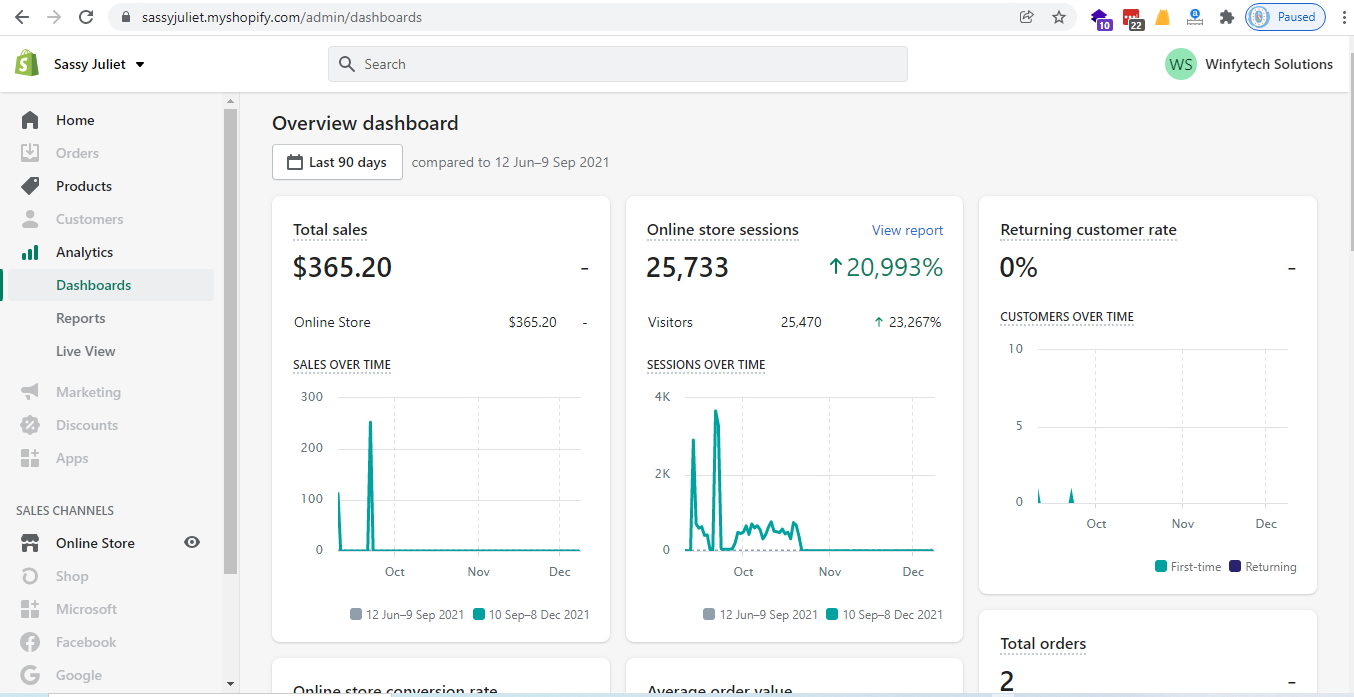1354x697 pixels.
Task: Click the Shopify bag logo
Action: click(x=27, y=64)
